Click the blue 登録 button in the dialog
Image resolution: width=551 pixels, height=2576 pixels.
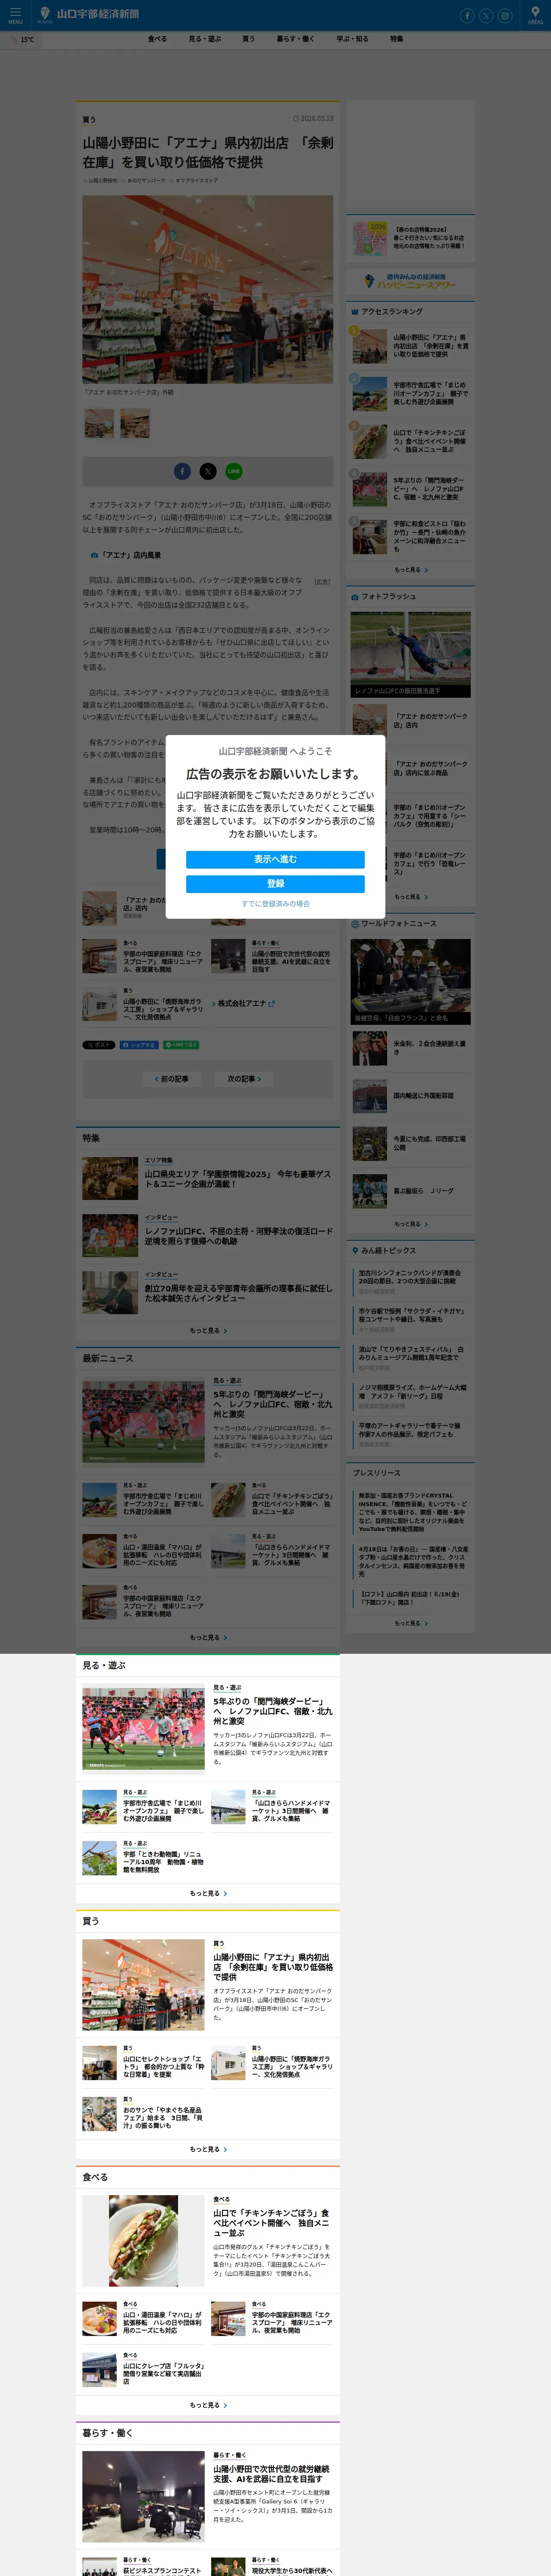click(x=275, y=884)
